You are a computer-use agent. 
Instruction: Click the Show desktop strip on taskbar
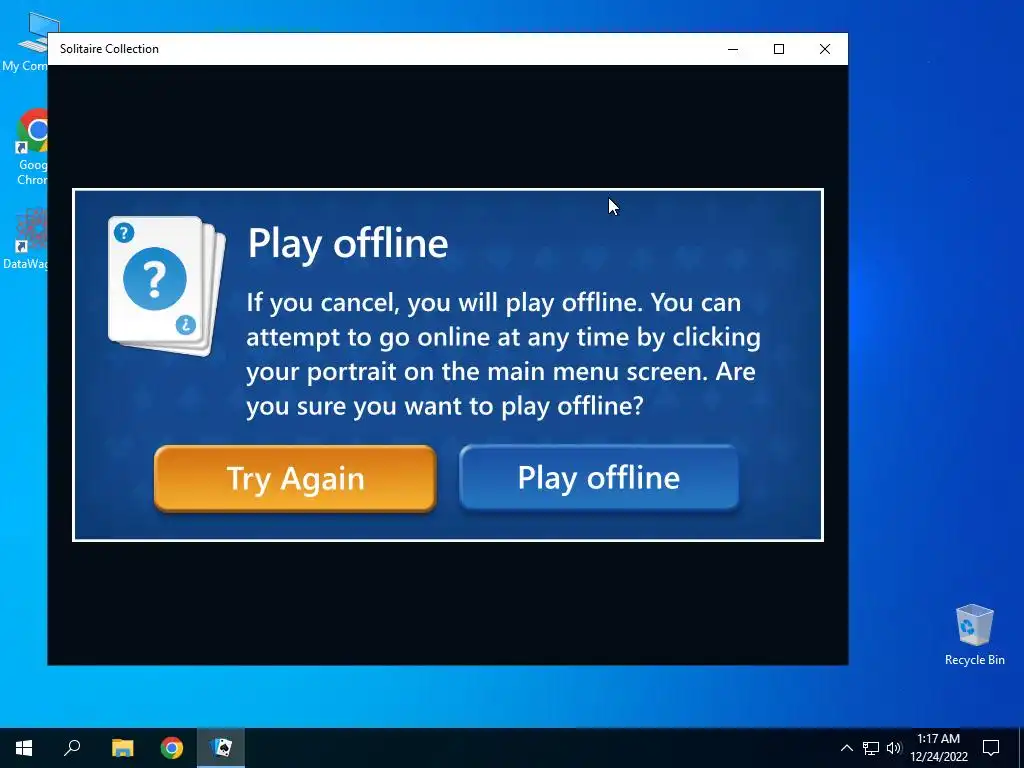click(1021, 748)
